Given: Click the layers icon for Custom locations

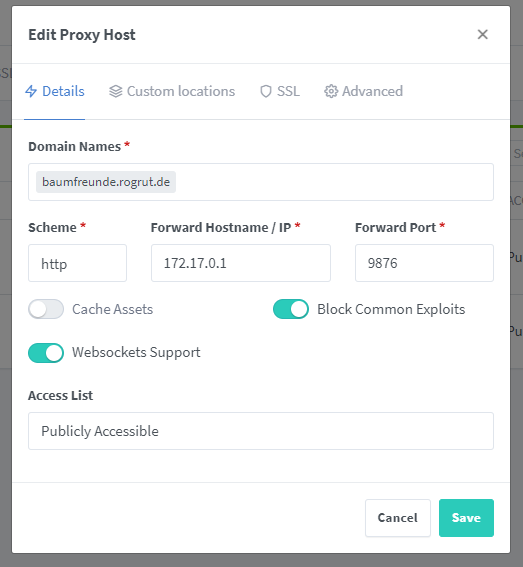Looking at the screenshot, I should pos(116,91).
